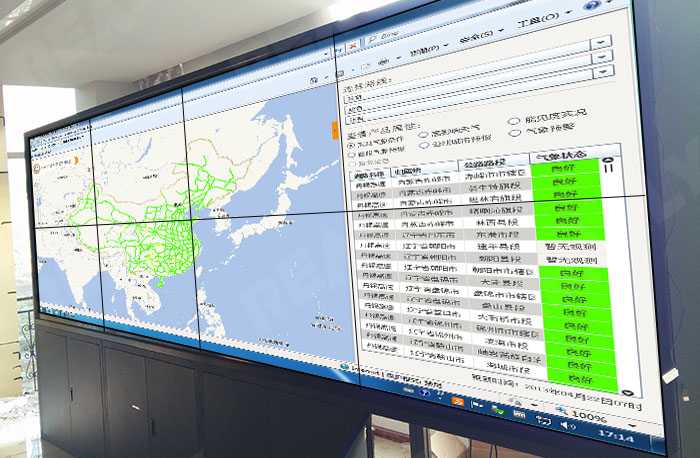The width and height of the screenshot is (700, 458).
Task: Click the green 良好 status in 海城市段 row
Action: click(582, 379)
